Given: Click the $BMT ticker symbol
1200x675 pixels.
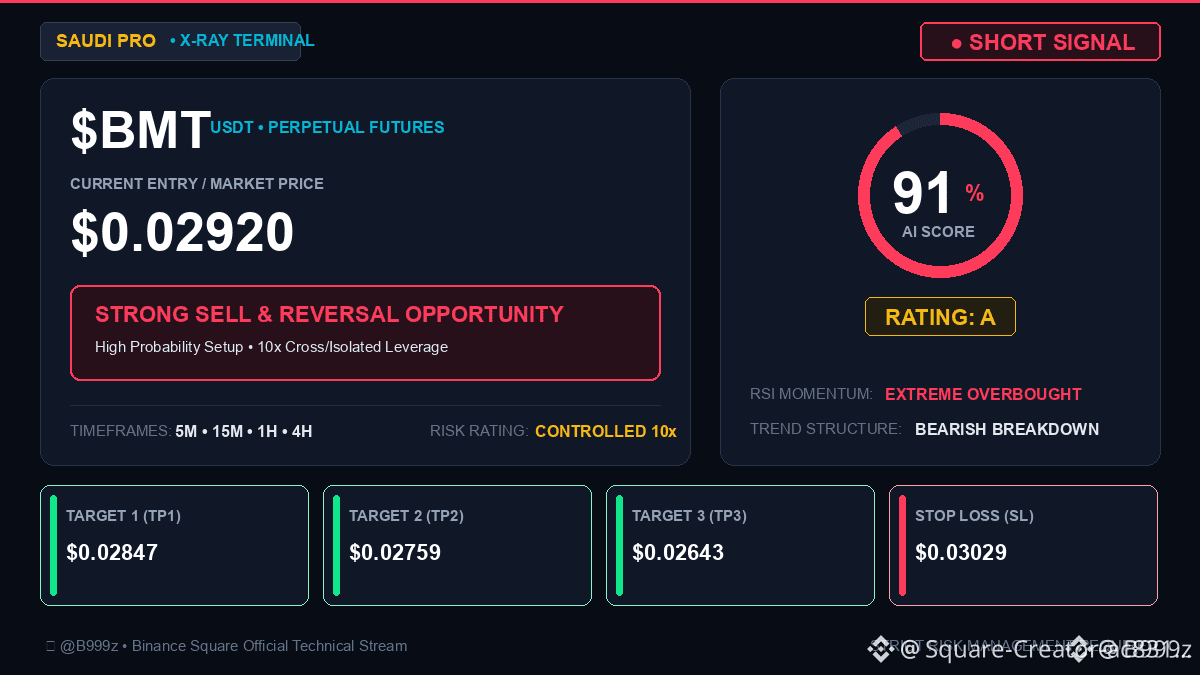Looking at the screenshot, I should point(140,131).
